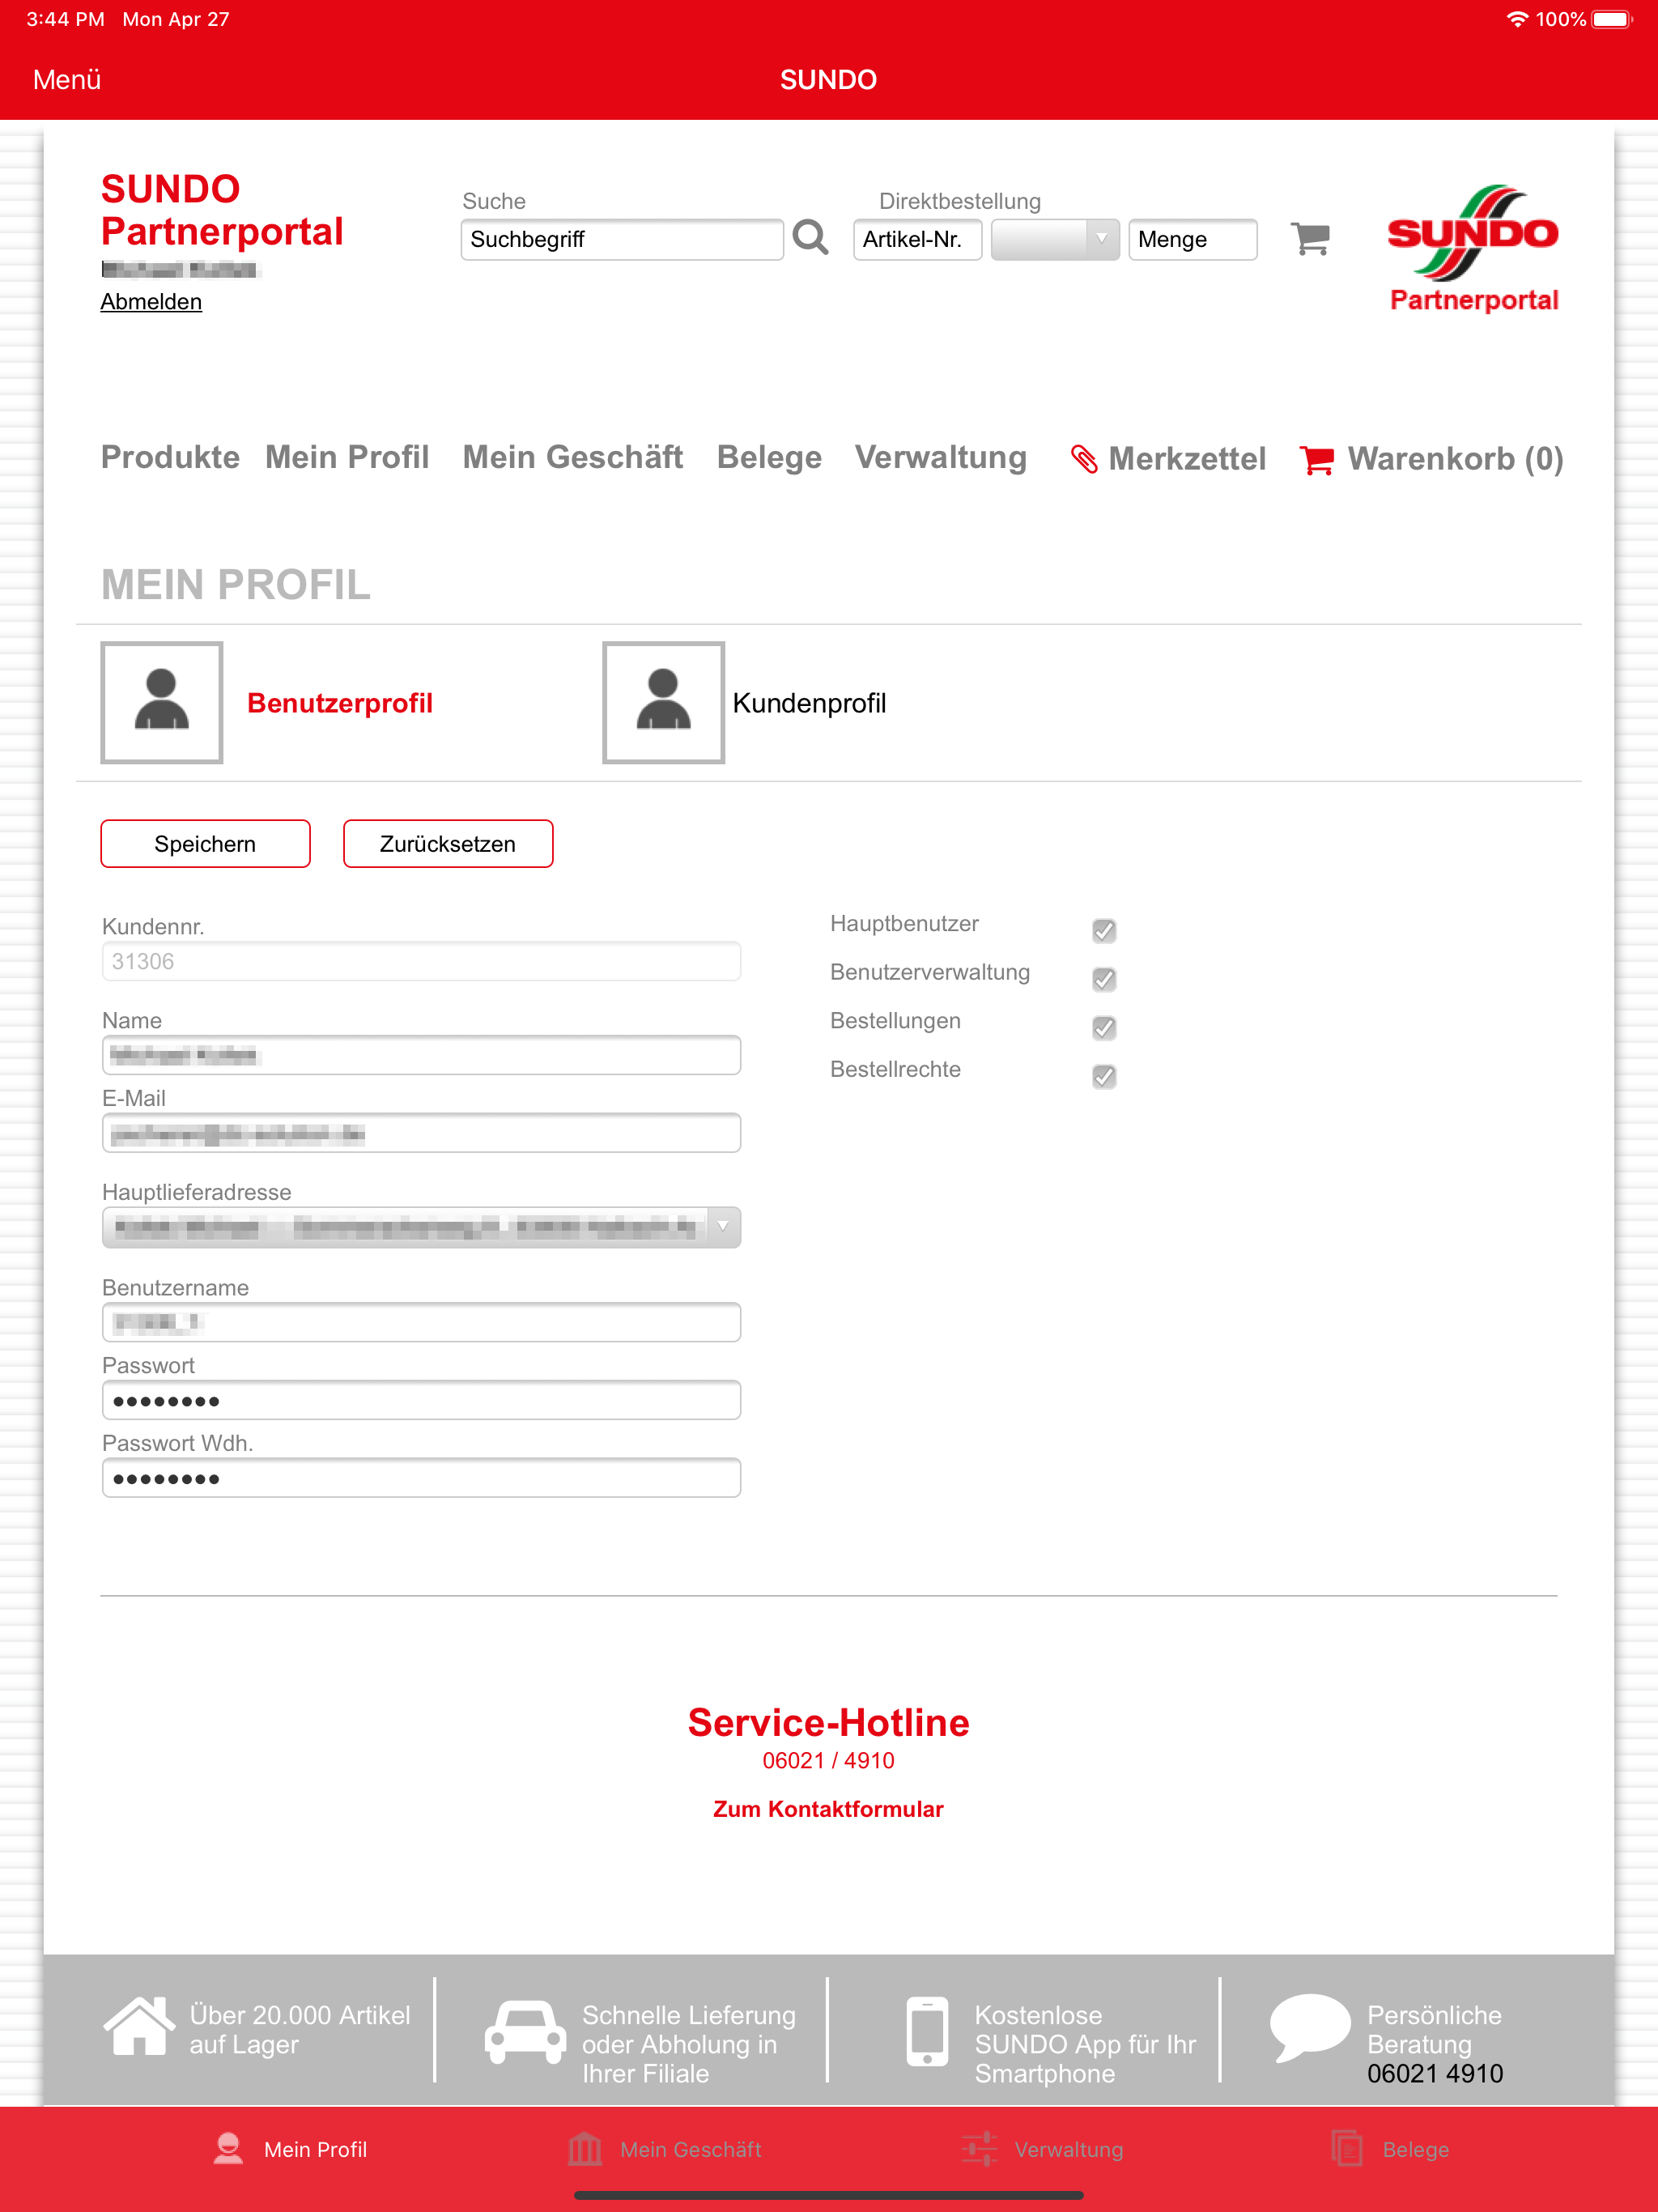The image size is (1658, 2212).
Task: Click the Kundennr. field showing 31306
Action: 421,961
